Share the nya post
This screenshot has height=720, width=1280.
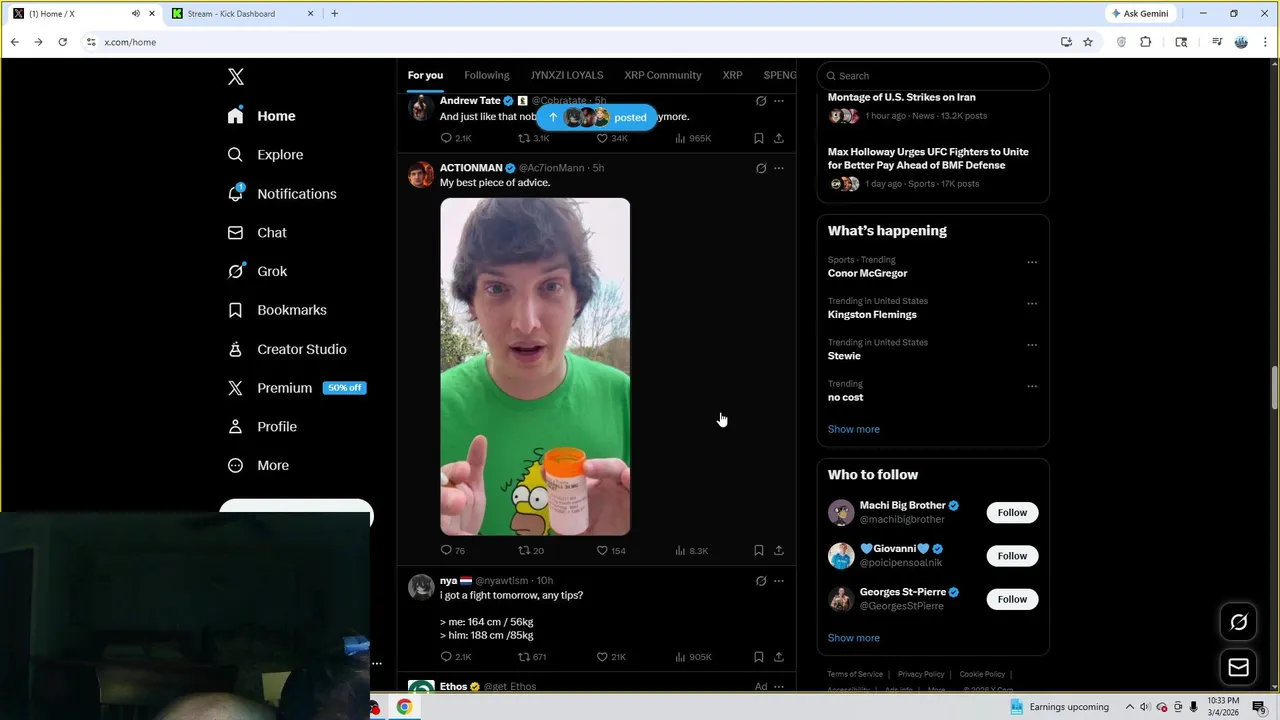779,657
